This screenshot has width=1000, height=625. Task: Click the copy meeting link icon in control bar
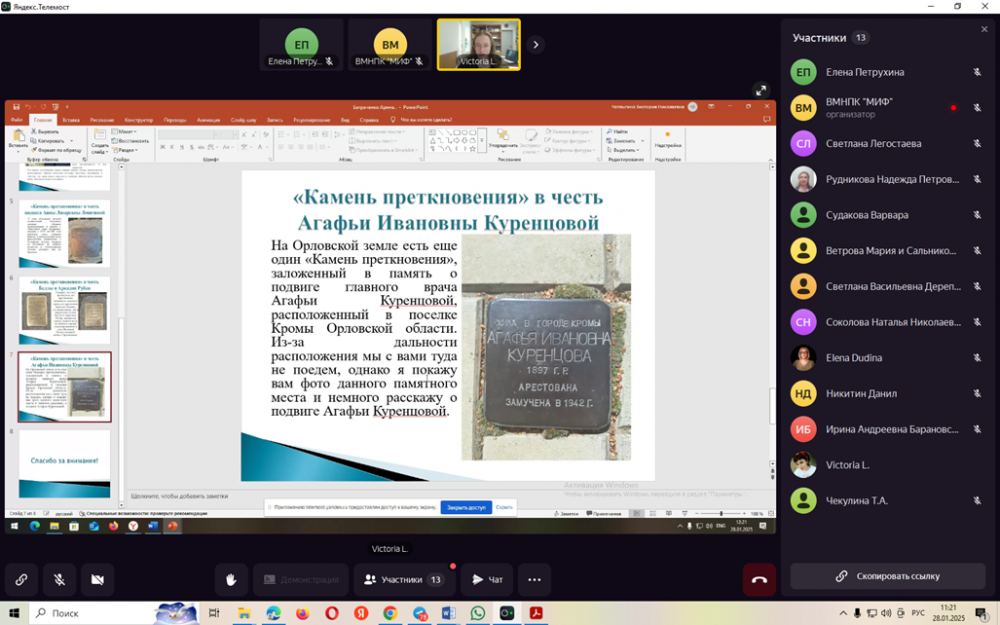point(21,580)
